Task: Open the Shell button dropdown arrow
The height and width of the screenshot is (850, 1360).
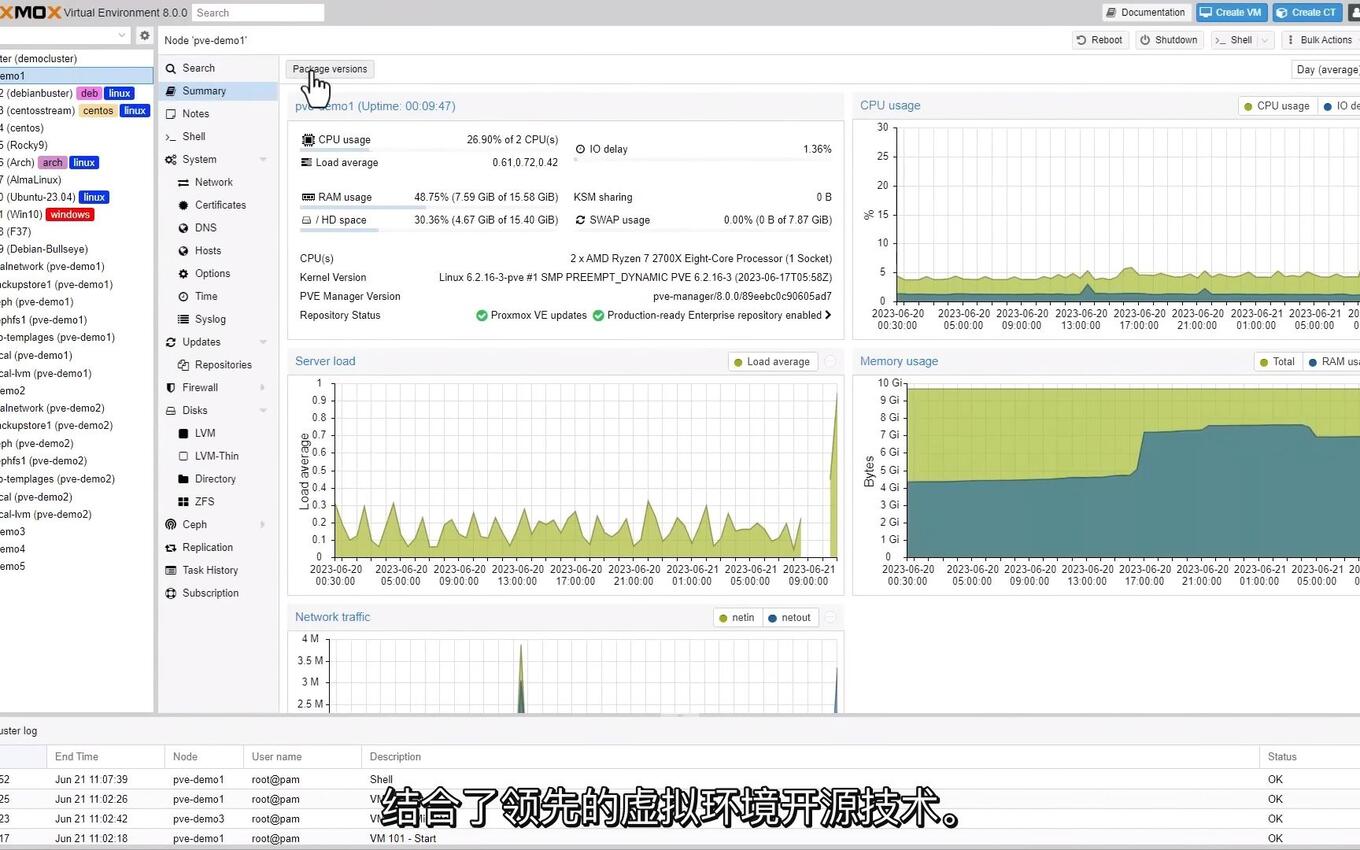Action: click(1265, 40)
